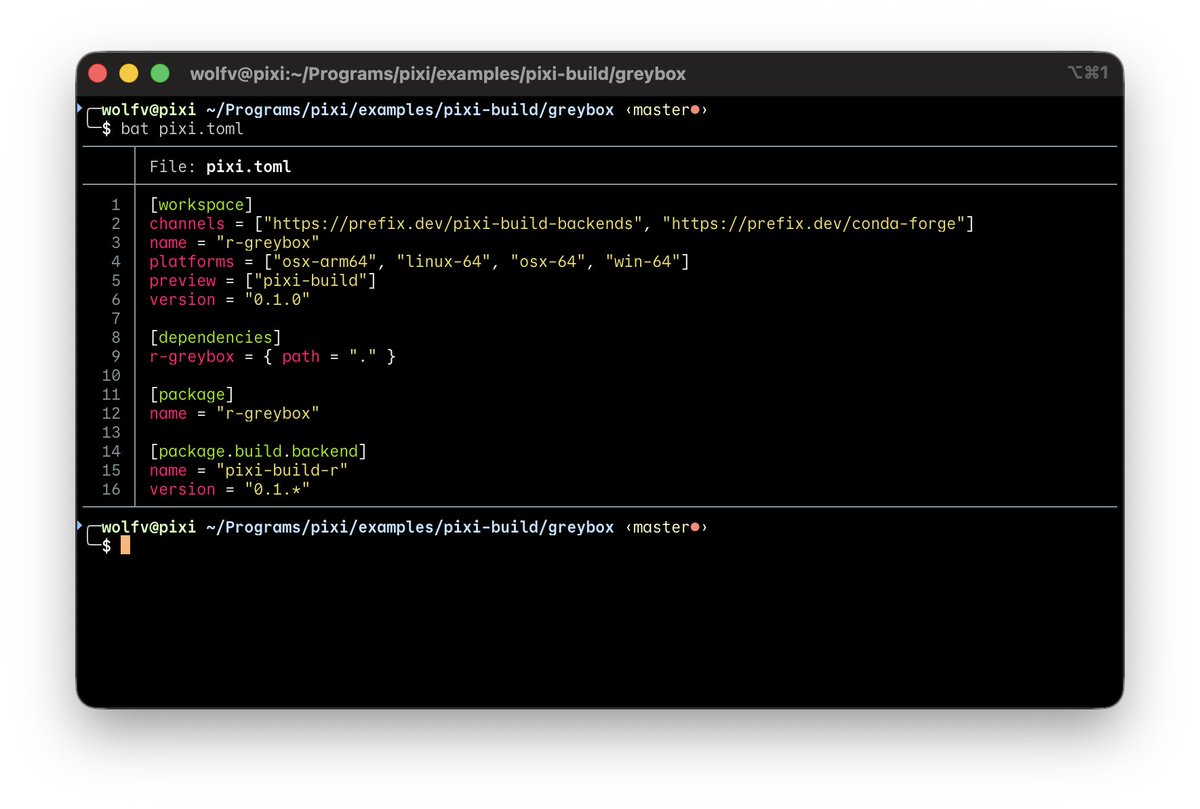The height and width of the screenshot is (809, 1200).
Task: Click the "osx-64" platform value
Action: 548,262
